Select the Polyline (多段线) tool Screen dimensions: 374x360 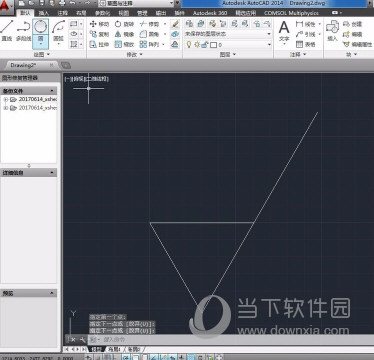click(x=23, y=30)
